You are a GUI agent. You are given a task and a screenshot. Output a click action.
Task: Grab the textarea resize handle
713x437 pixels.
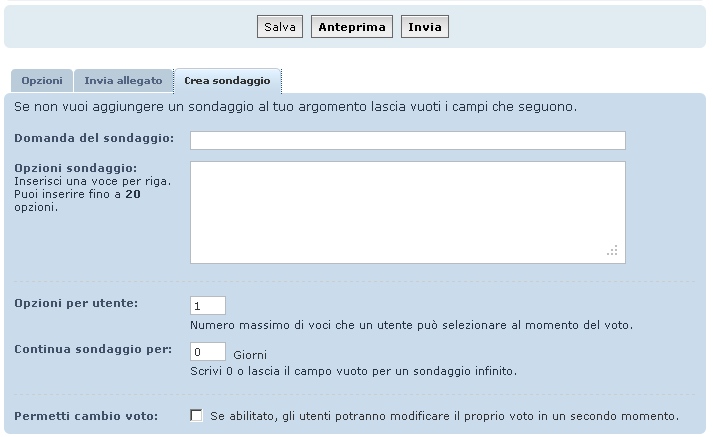(613, 251)
